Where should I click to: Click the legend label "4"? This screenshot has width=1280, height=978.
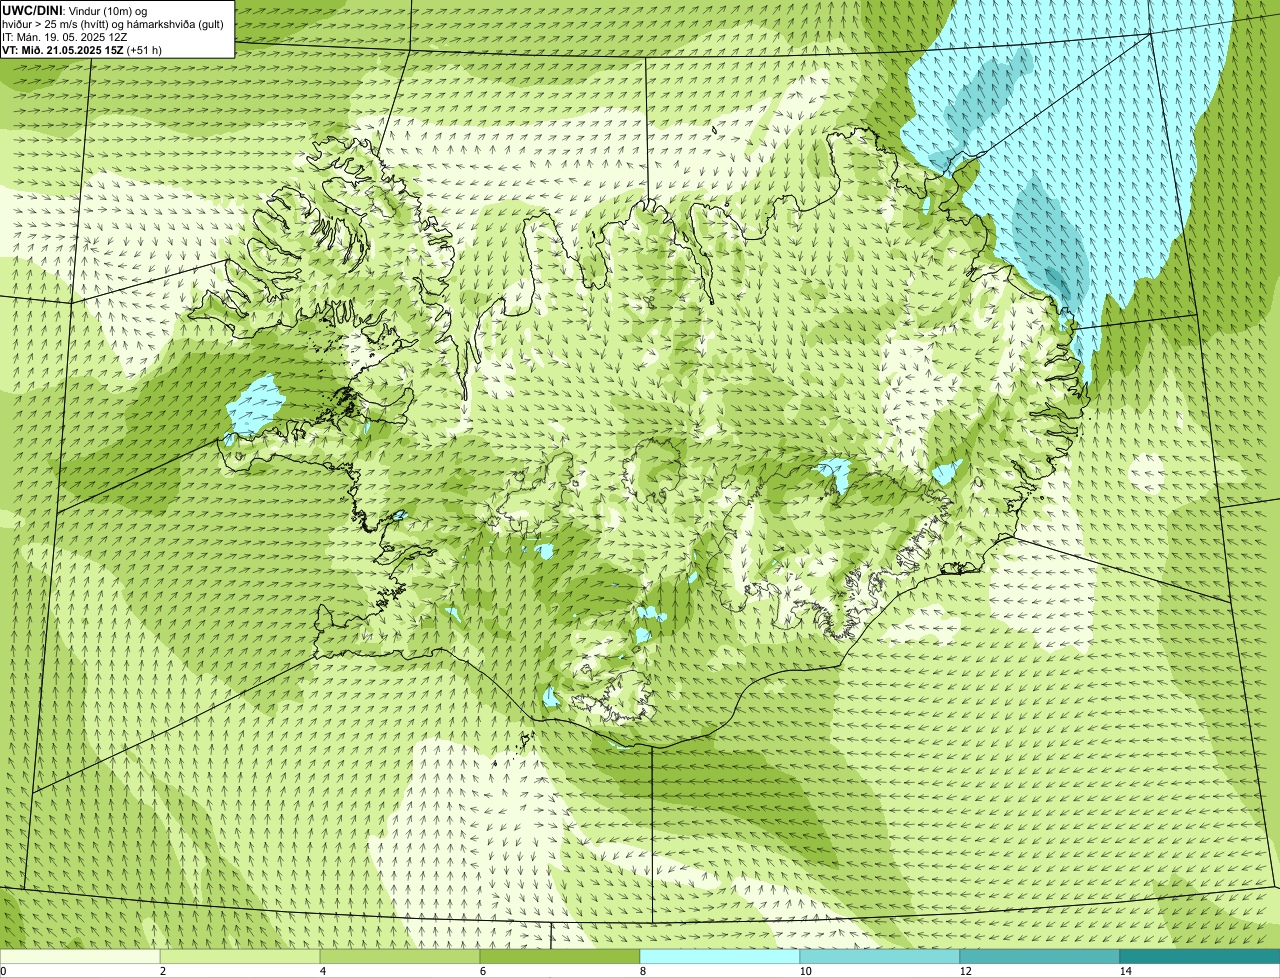(322, 971)
